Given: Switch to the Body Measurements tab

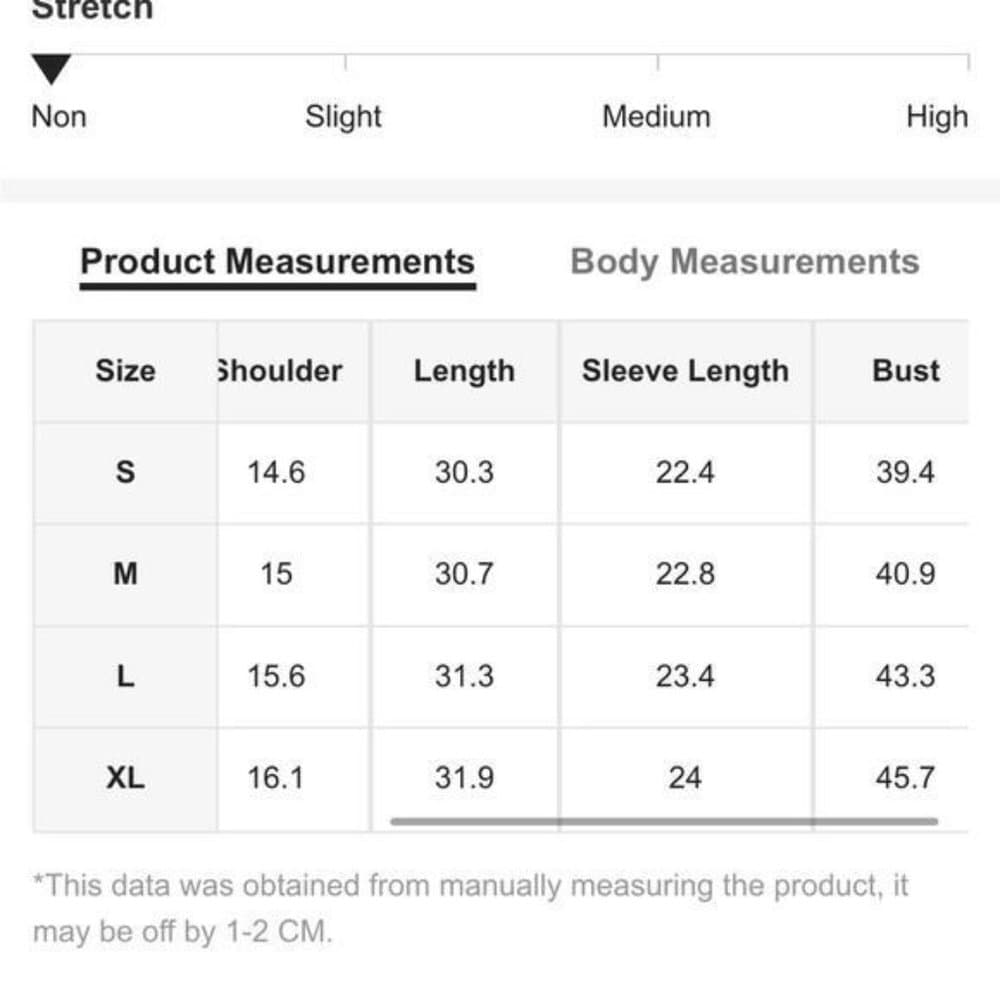Looking at the screenshot, I should point(744,262).
